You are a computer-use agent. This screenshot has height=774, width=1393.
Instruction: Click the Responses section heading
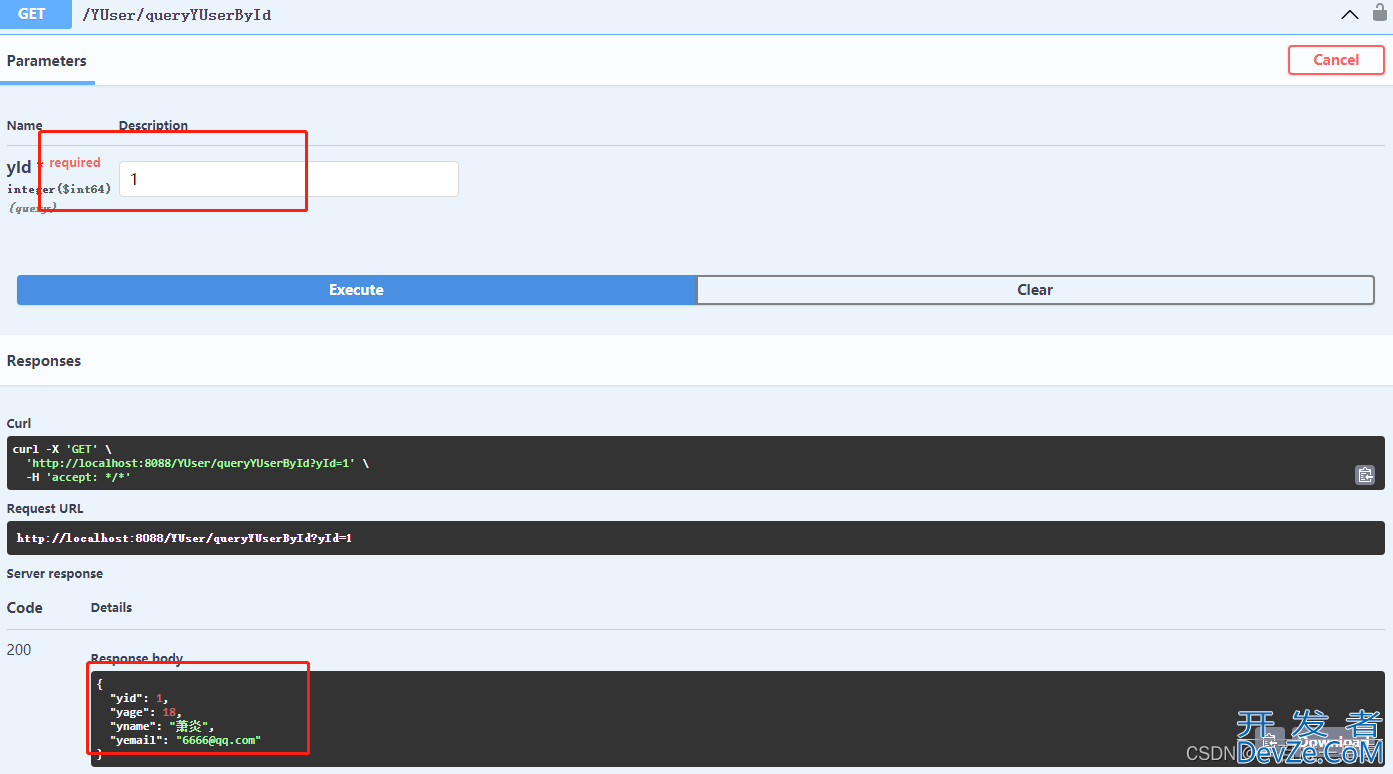coord(44,361)
